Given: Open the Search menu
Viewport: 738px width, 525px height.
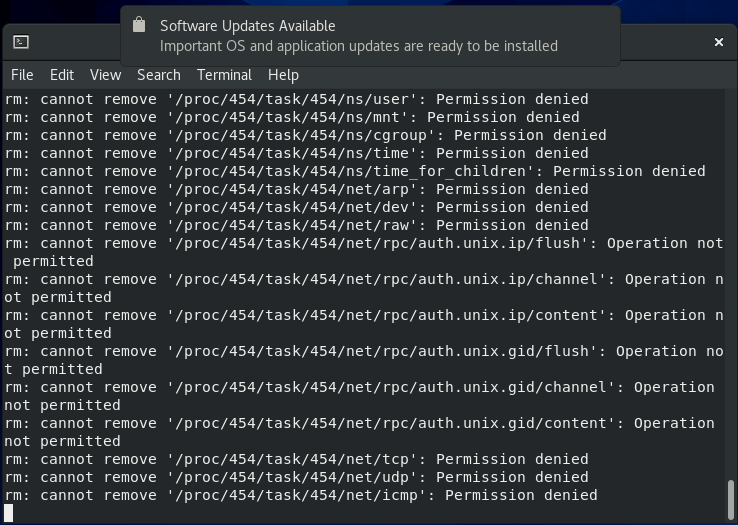Looking at the screenshot, I should [159, 75].
